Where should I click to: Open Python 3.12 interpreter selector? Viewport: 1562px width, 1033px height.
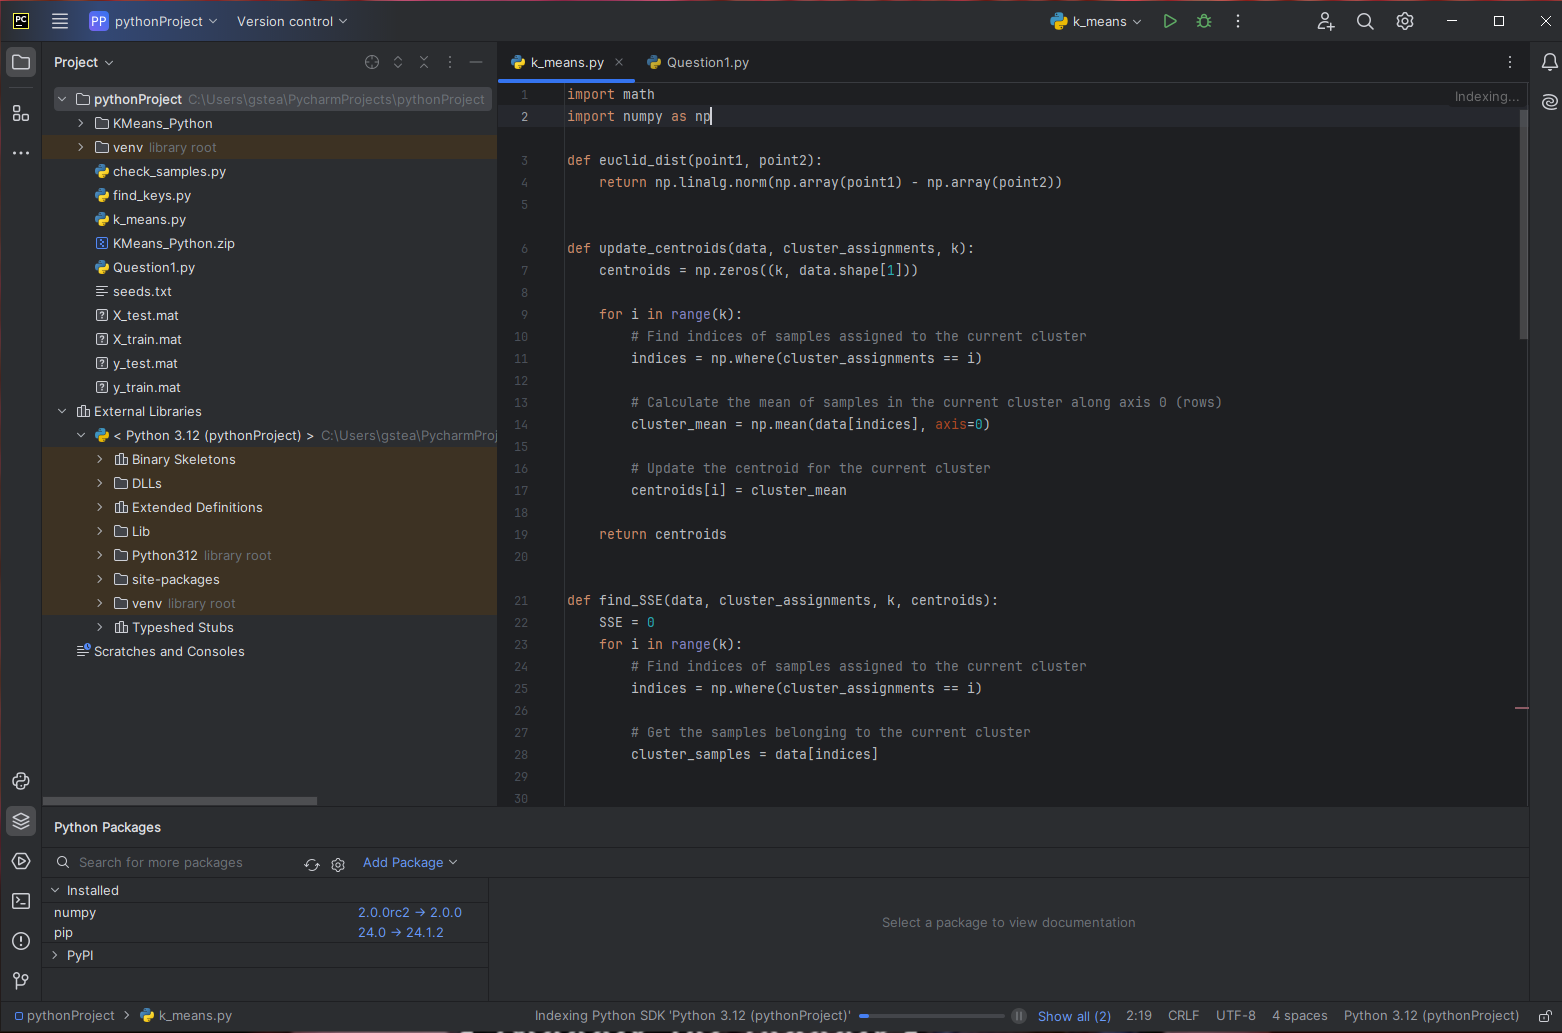[1431, 1016]
